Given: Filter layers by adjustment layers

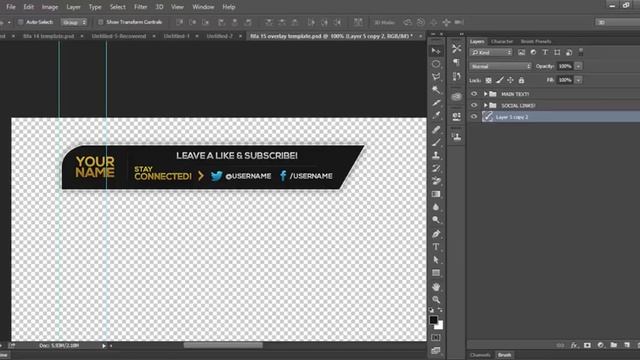Looking at the screenshot, I should click(x=533, y=52).
